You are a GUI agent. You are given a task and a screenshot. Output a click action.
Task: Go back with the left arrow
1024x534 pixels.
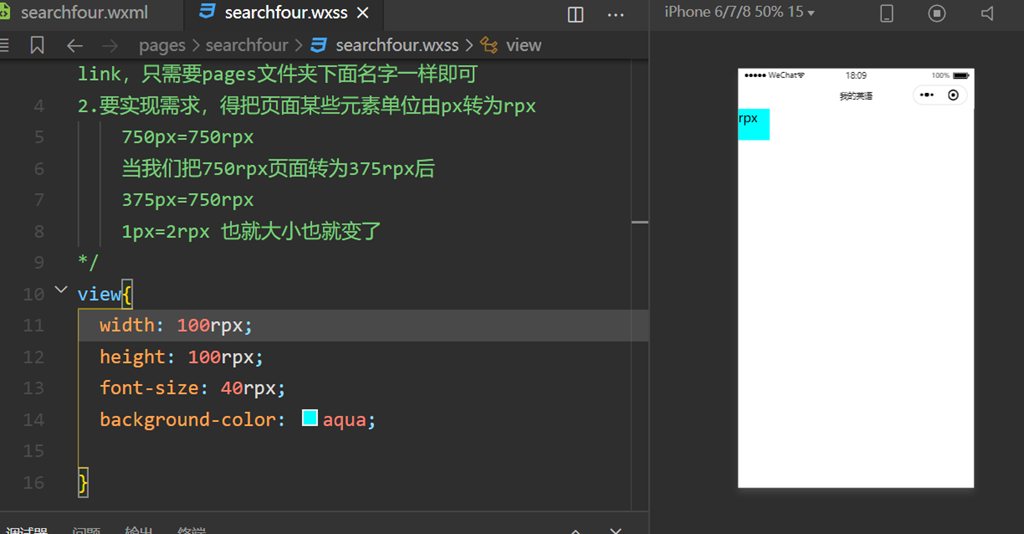point(74,46)
